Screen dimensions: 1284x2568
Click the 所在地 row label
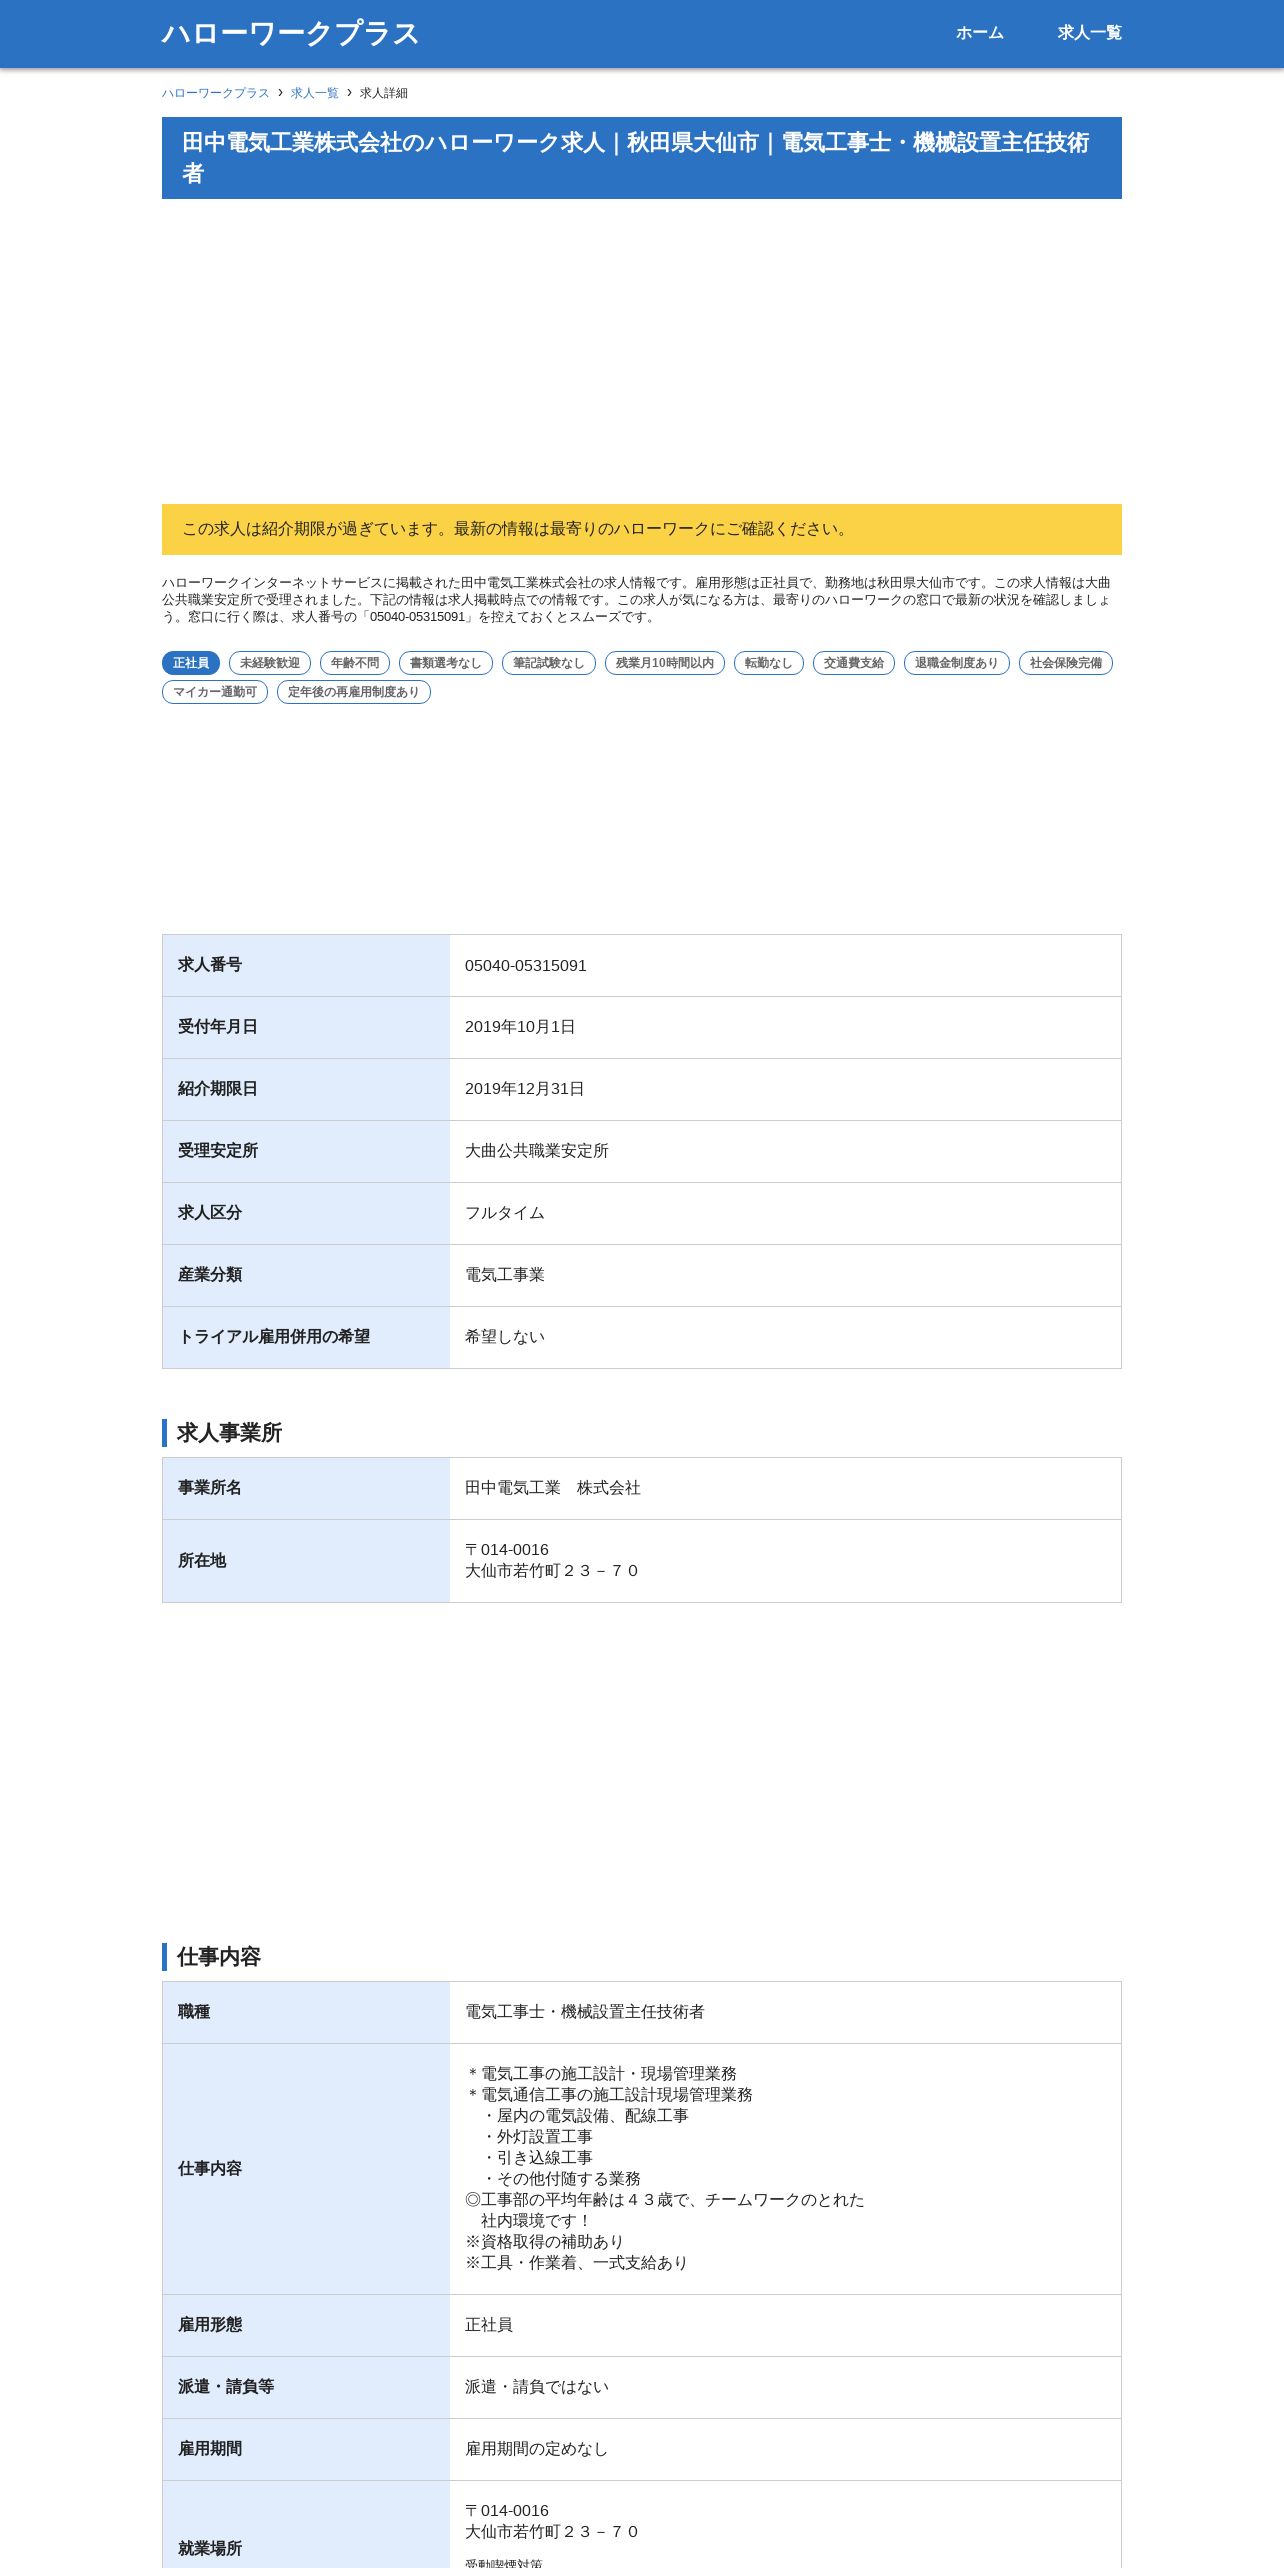(202, 1561)
